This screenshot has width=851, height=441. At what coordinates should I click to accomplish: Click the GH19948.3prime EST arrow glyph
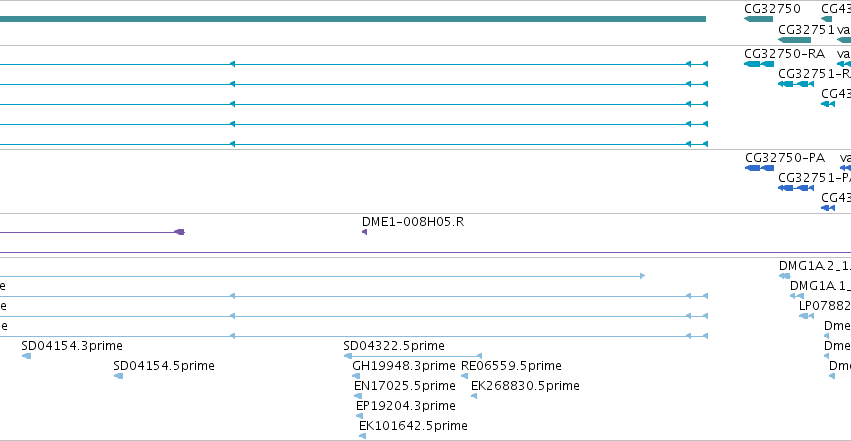tap(356, 376)
